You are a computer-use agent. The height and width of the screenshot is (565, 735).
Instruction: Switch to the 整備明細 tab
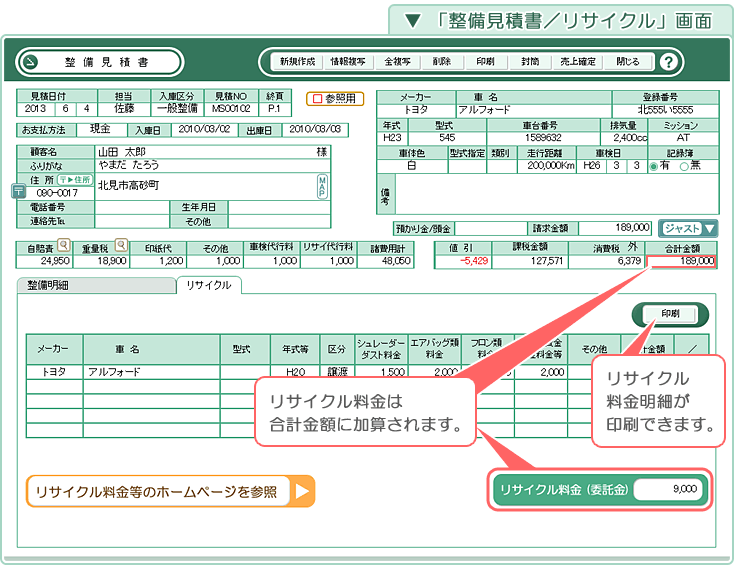point(96,285)
